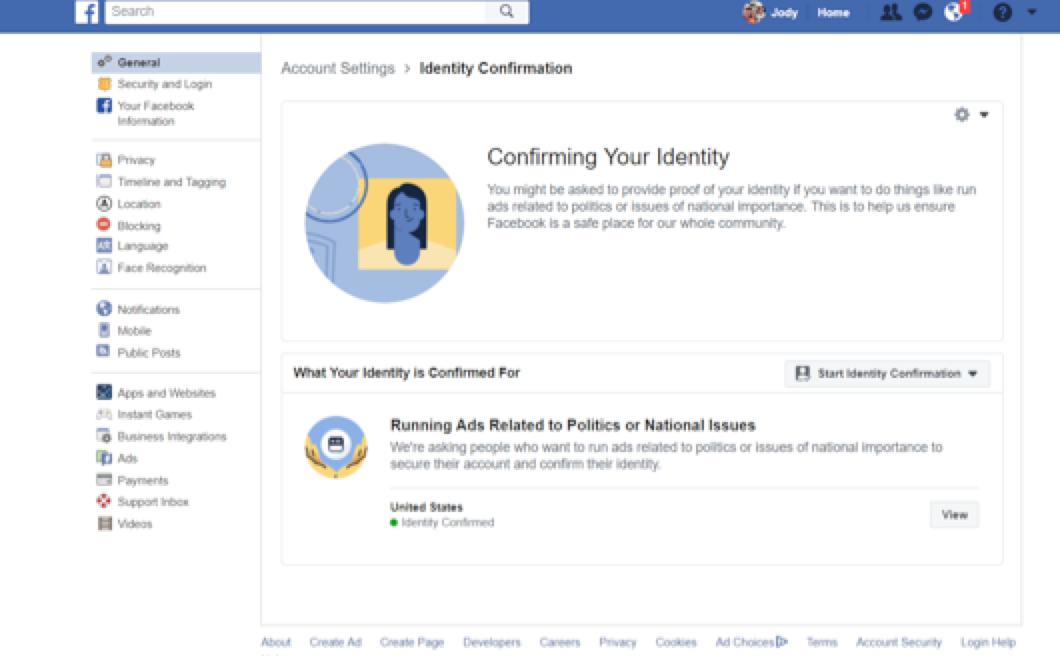Click the Language icon
This screenshot has height=656, width=1060.
pyautogui.click(x=104, y=245)
